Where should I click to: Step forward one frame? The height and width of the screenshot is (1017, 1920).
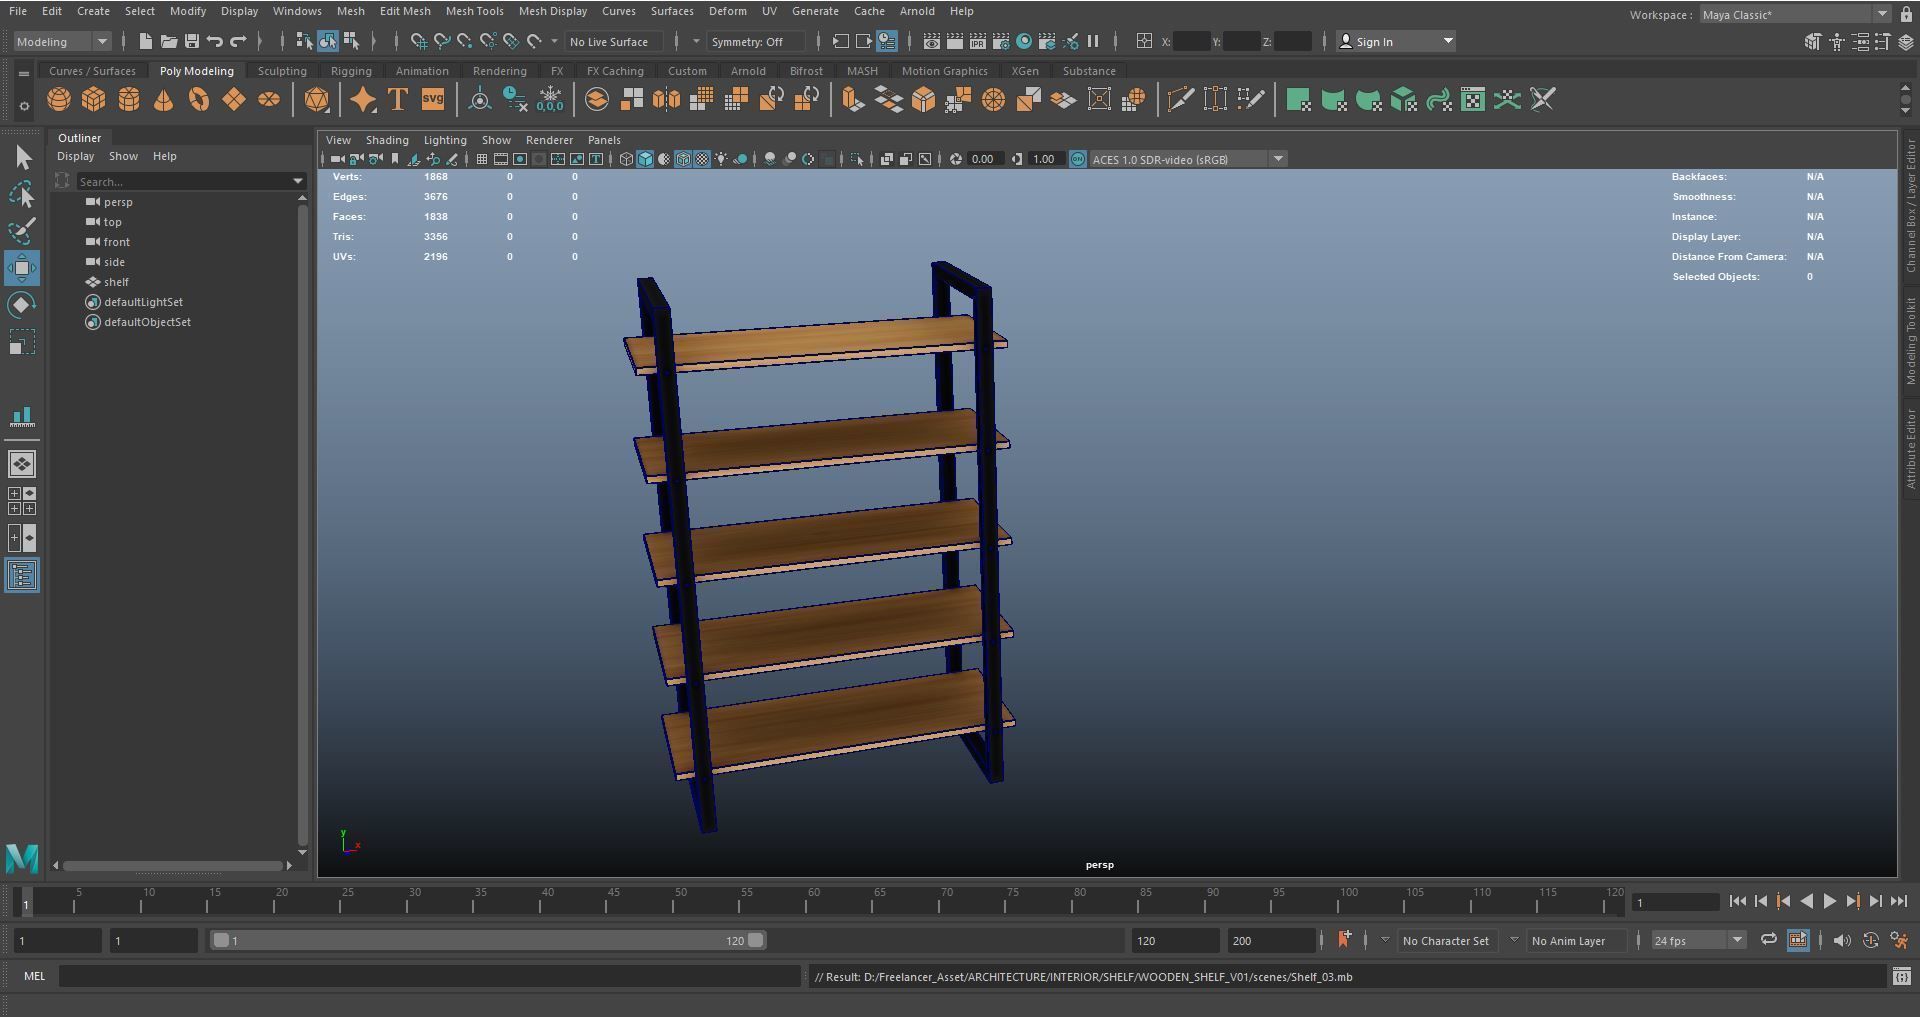coord(1875,901)
